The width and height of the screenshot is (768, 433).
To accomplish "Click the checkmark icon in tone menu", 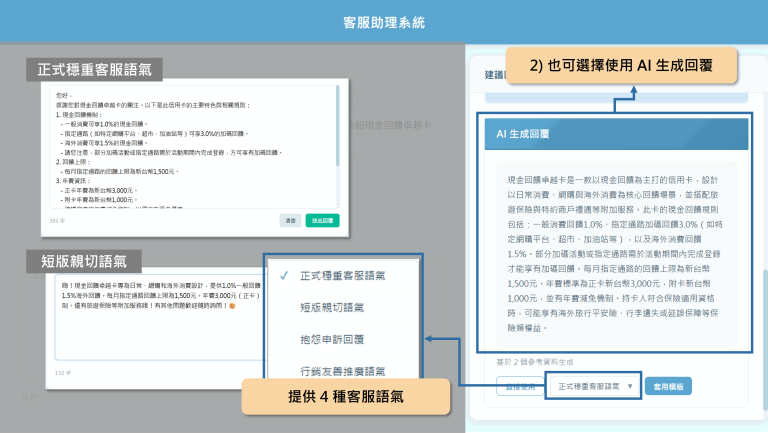I will 285,275.
